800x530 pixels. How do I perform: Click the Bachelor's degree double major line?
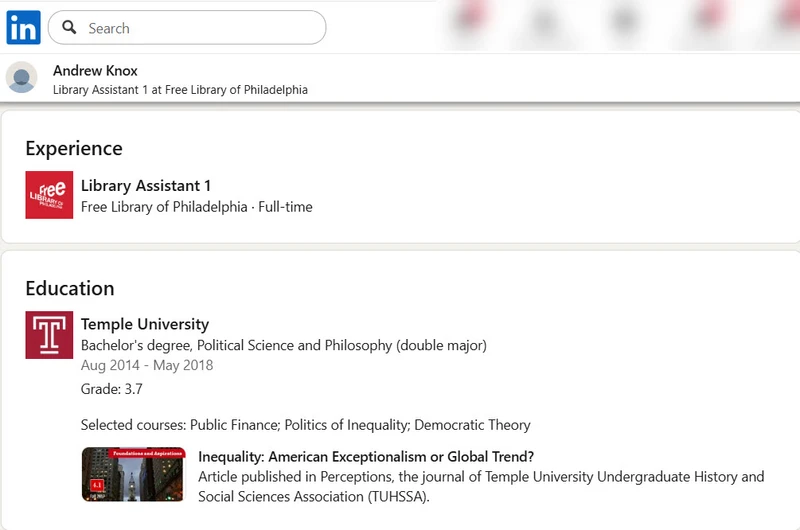[x=283, y=346]
